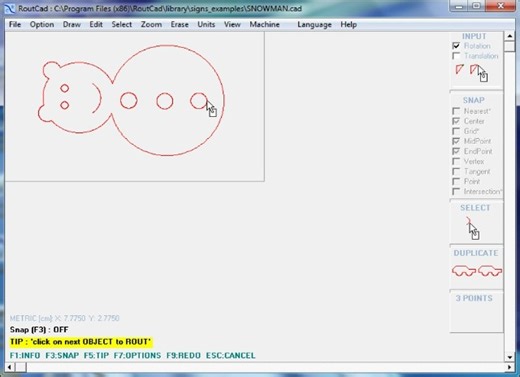Click the 'Snap (F3) : OFF' status text

(x=39, y=330)
